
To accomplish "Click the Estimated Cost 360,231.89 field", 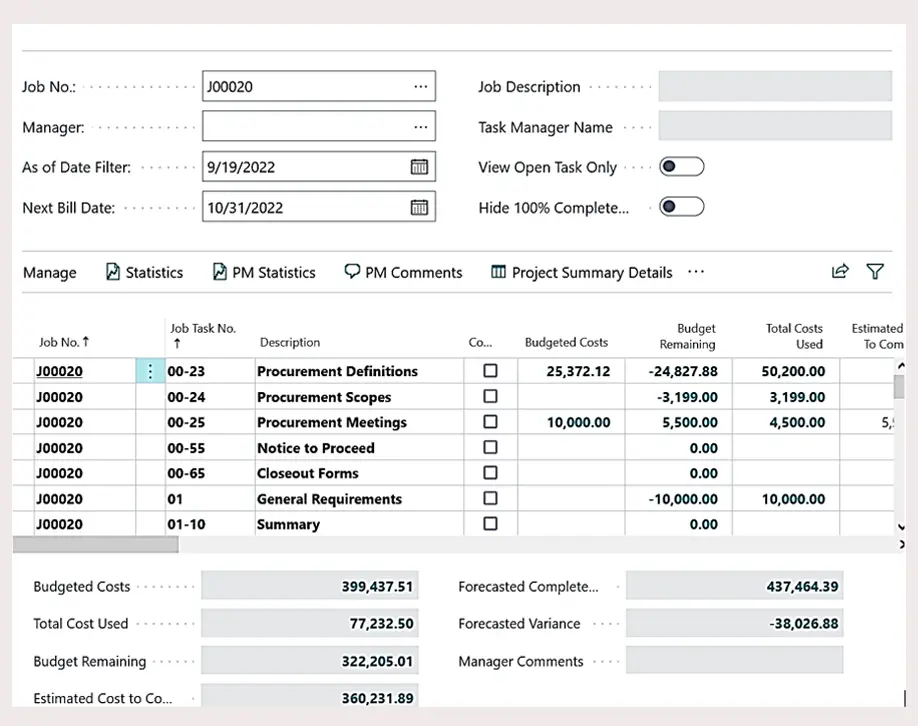I will click(x=310, y=696).
